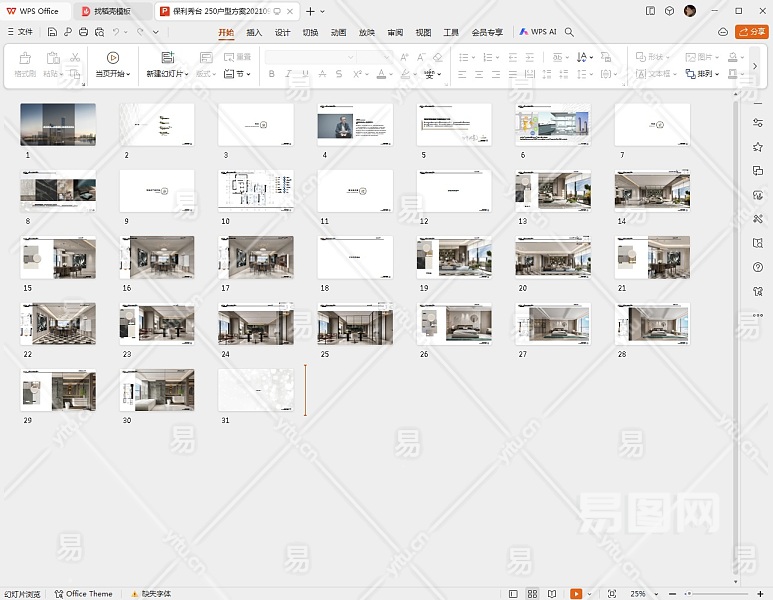Toggle slide sorter view button in status bar

pos(533,594)
